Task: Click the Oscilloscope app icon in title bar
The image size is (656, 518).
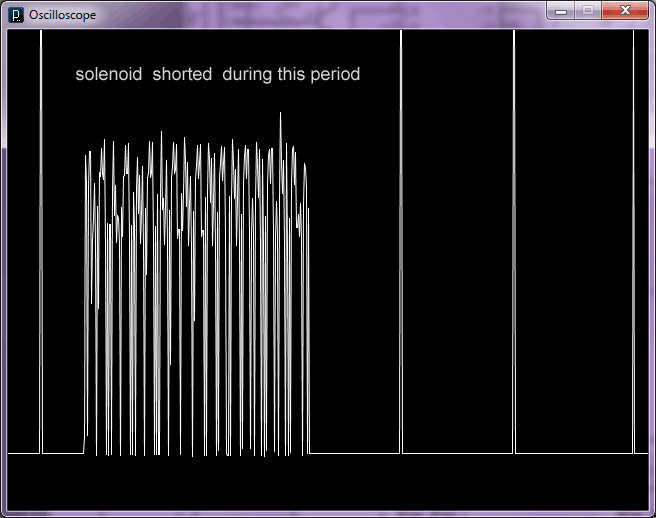Action: pos(16,15)
